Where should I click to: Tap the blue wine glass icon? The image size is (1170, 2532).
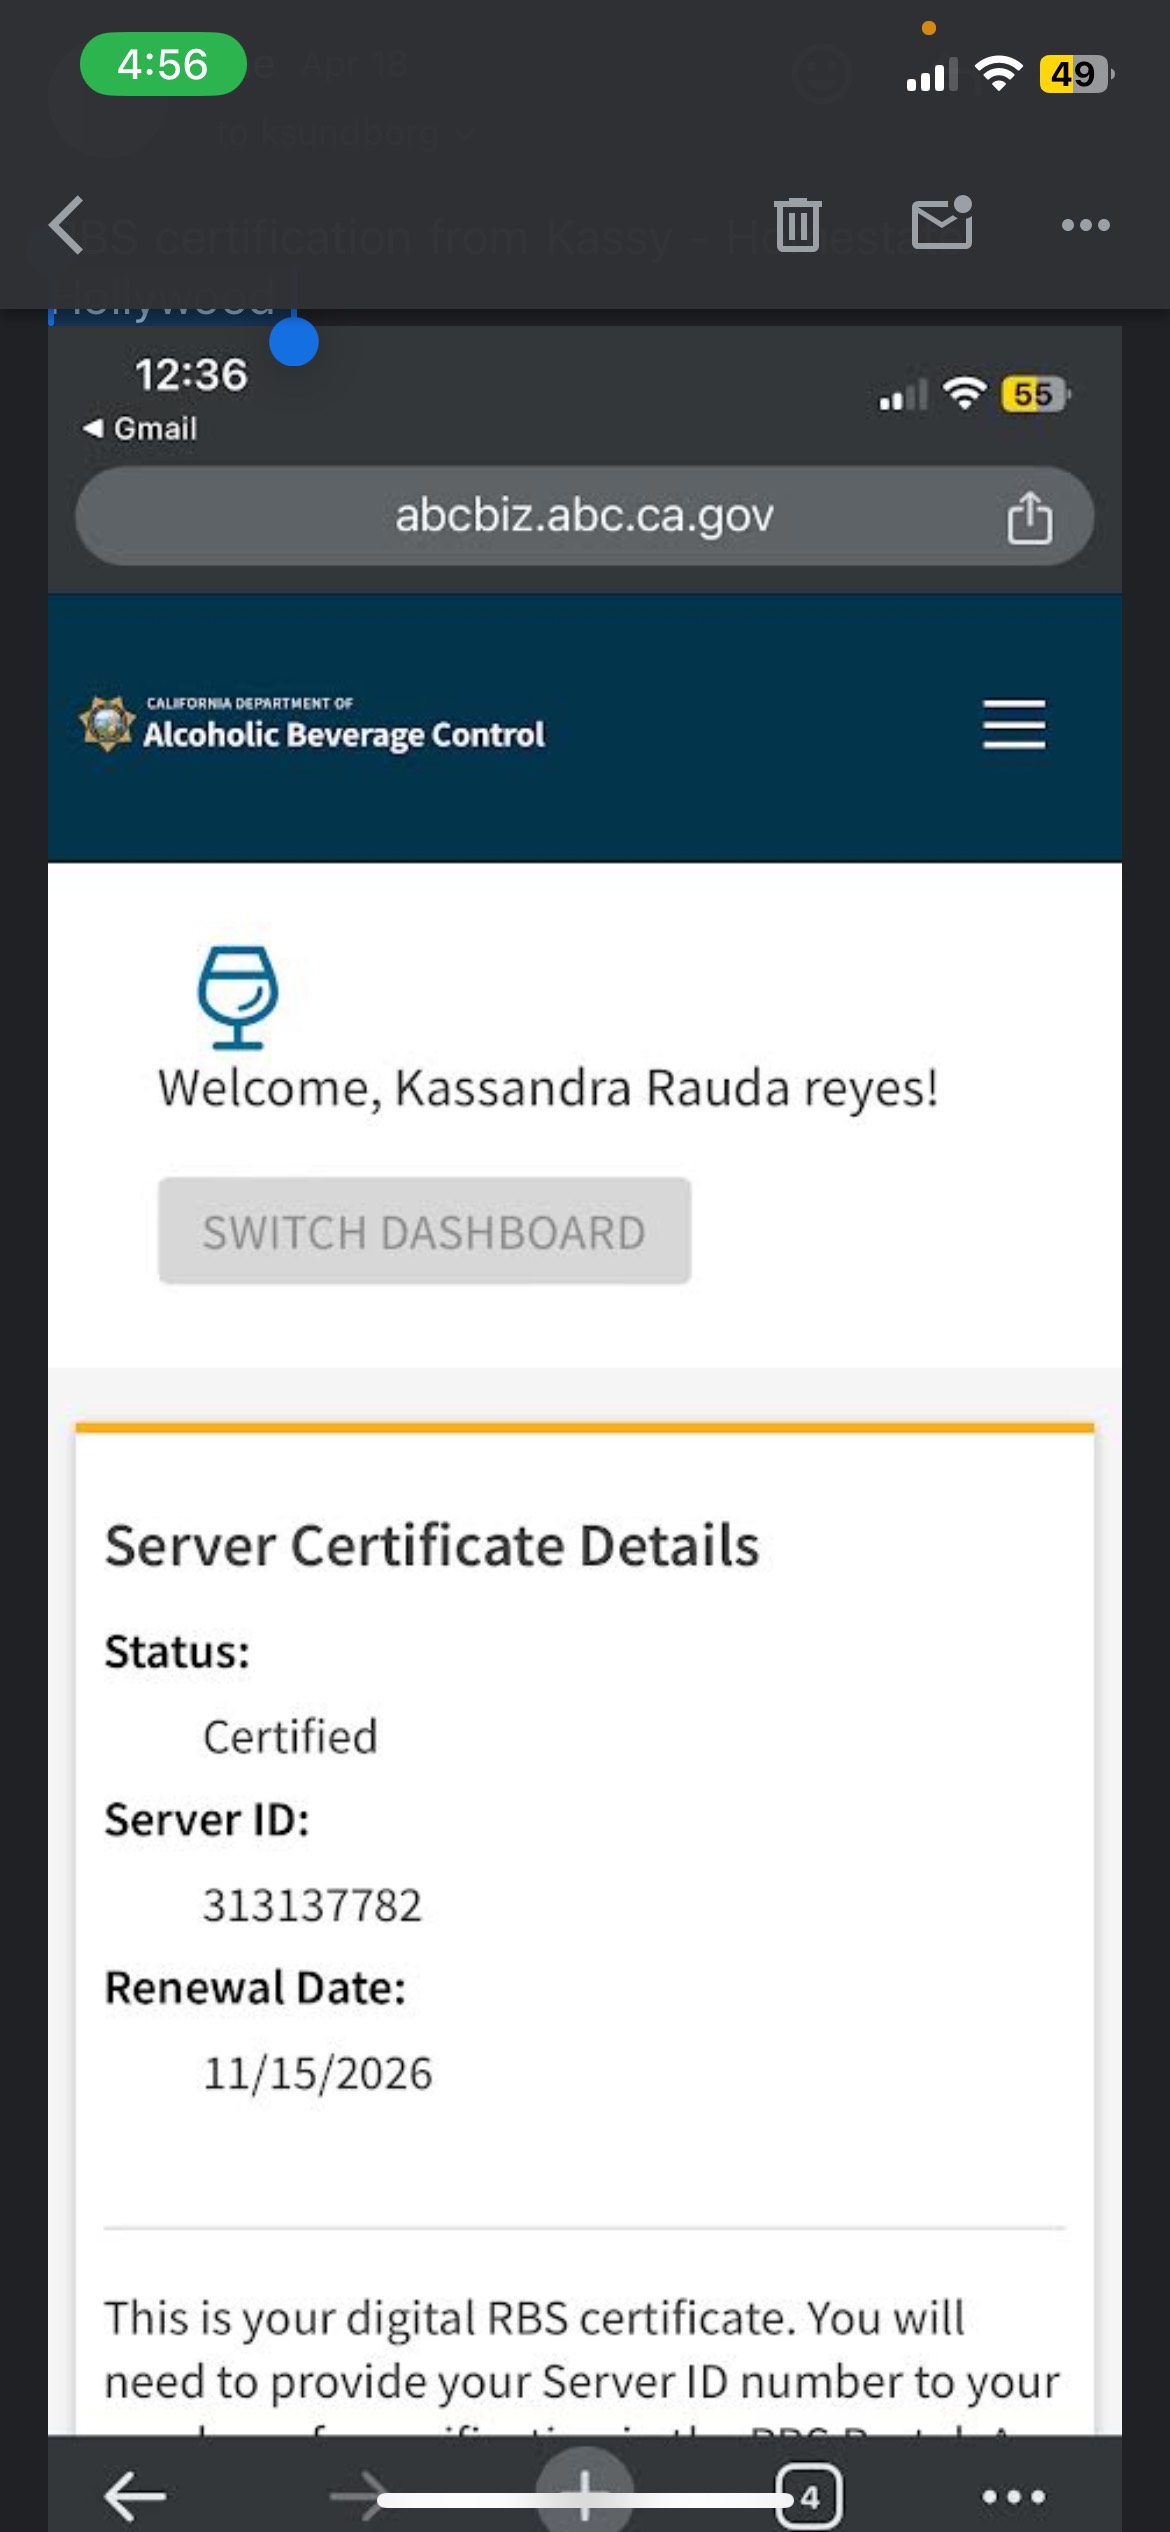click(x=237, y=997)
